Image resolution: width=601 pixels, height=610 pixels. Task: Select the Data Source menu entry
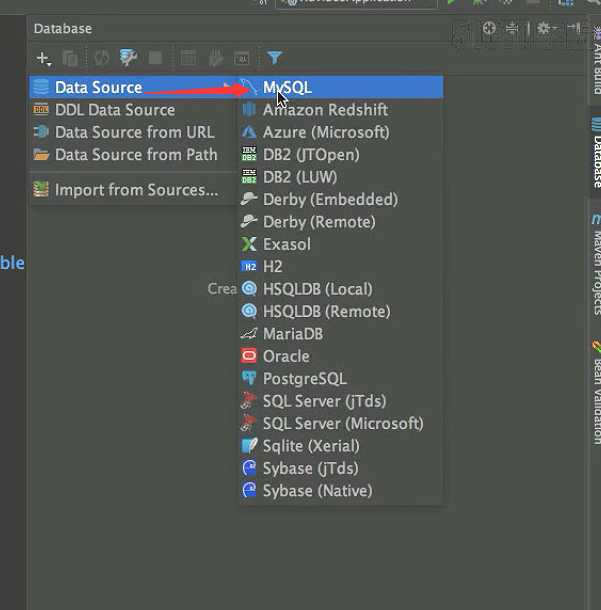coord(133,87)
